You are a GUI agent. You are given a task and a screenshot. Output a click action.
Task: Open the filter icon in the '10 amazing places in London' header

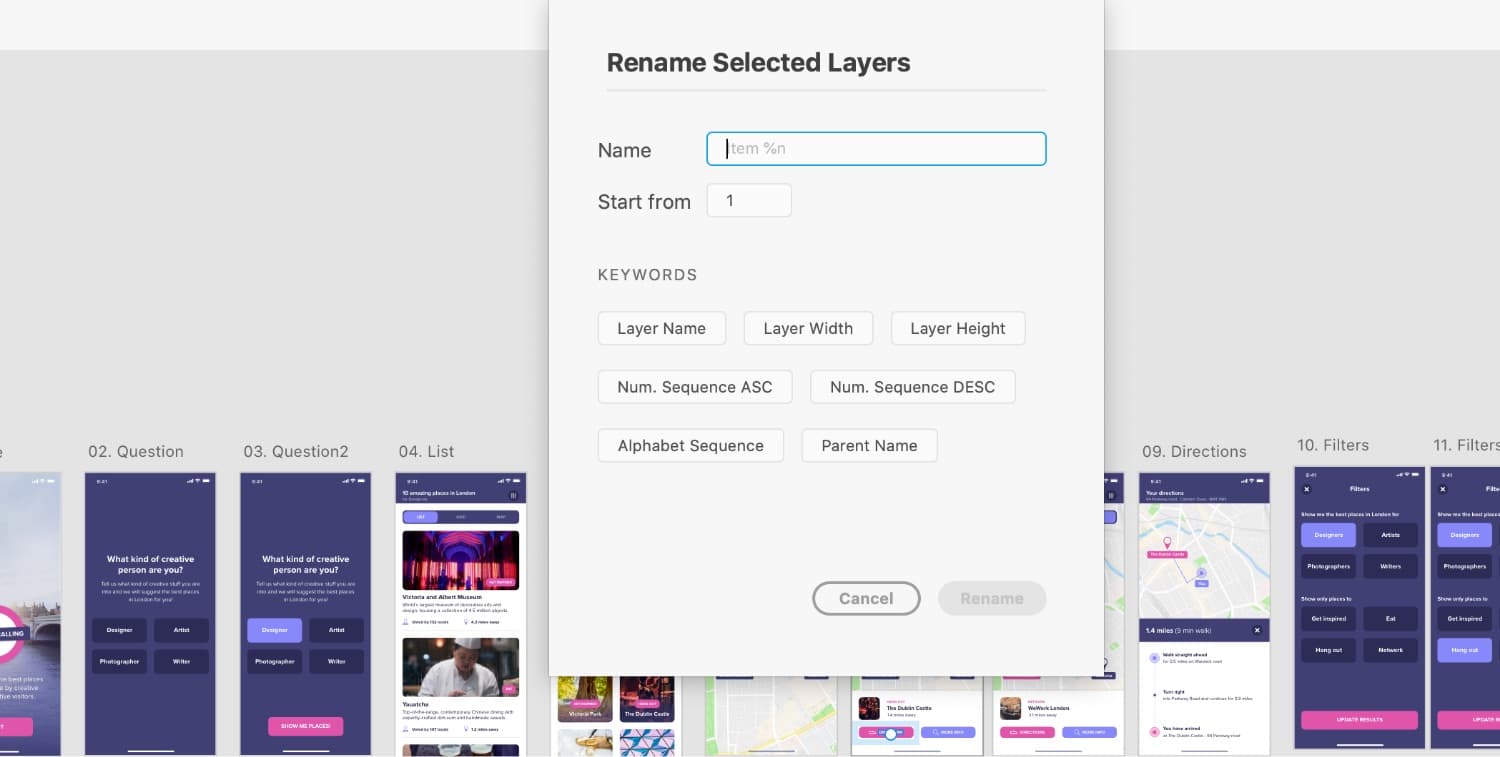pos(514,495)
